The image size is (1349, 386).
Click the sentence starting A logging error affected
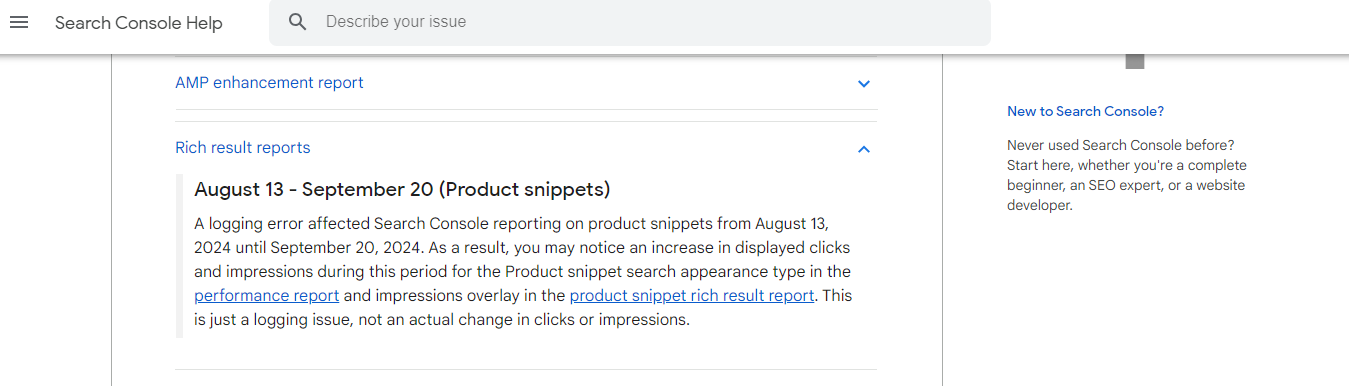[511, 235]
